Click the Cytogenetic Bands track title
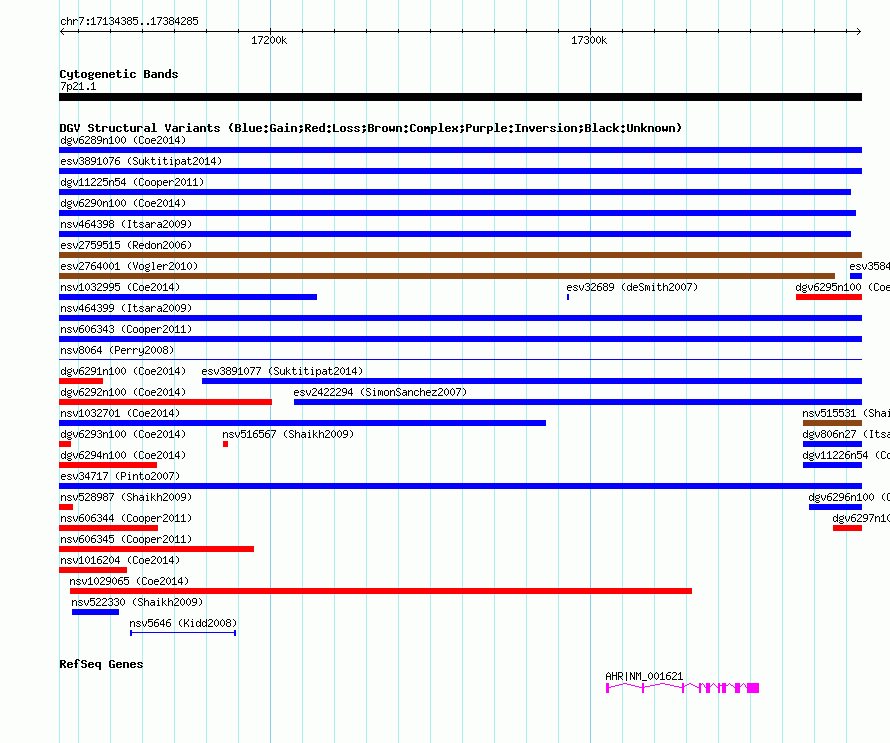 119,74
